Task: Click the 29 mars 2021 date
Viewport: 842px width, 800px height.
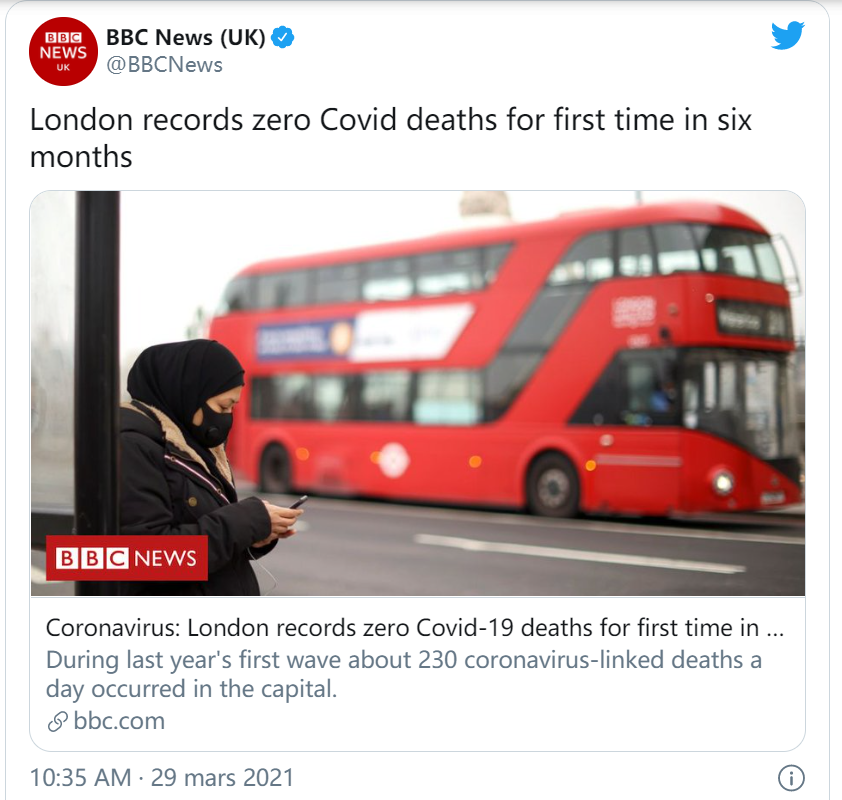Action: (x=222, y=777)
